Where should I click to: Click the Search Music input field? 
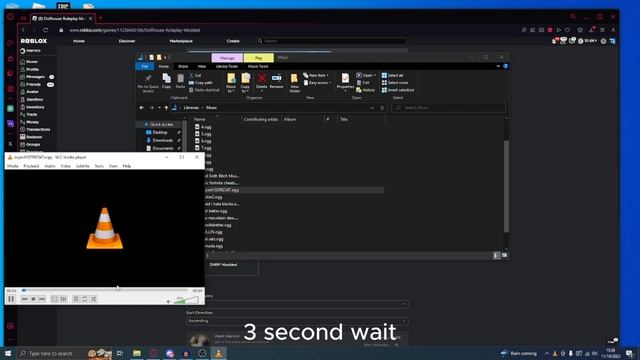coord(448,108)
